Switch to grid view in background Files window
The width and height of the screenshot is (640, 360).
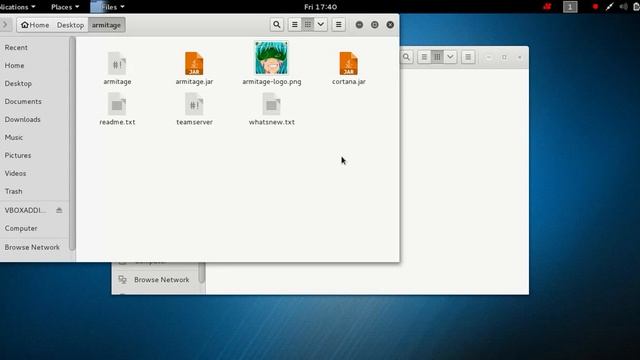tap(437, 57)
